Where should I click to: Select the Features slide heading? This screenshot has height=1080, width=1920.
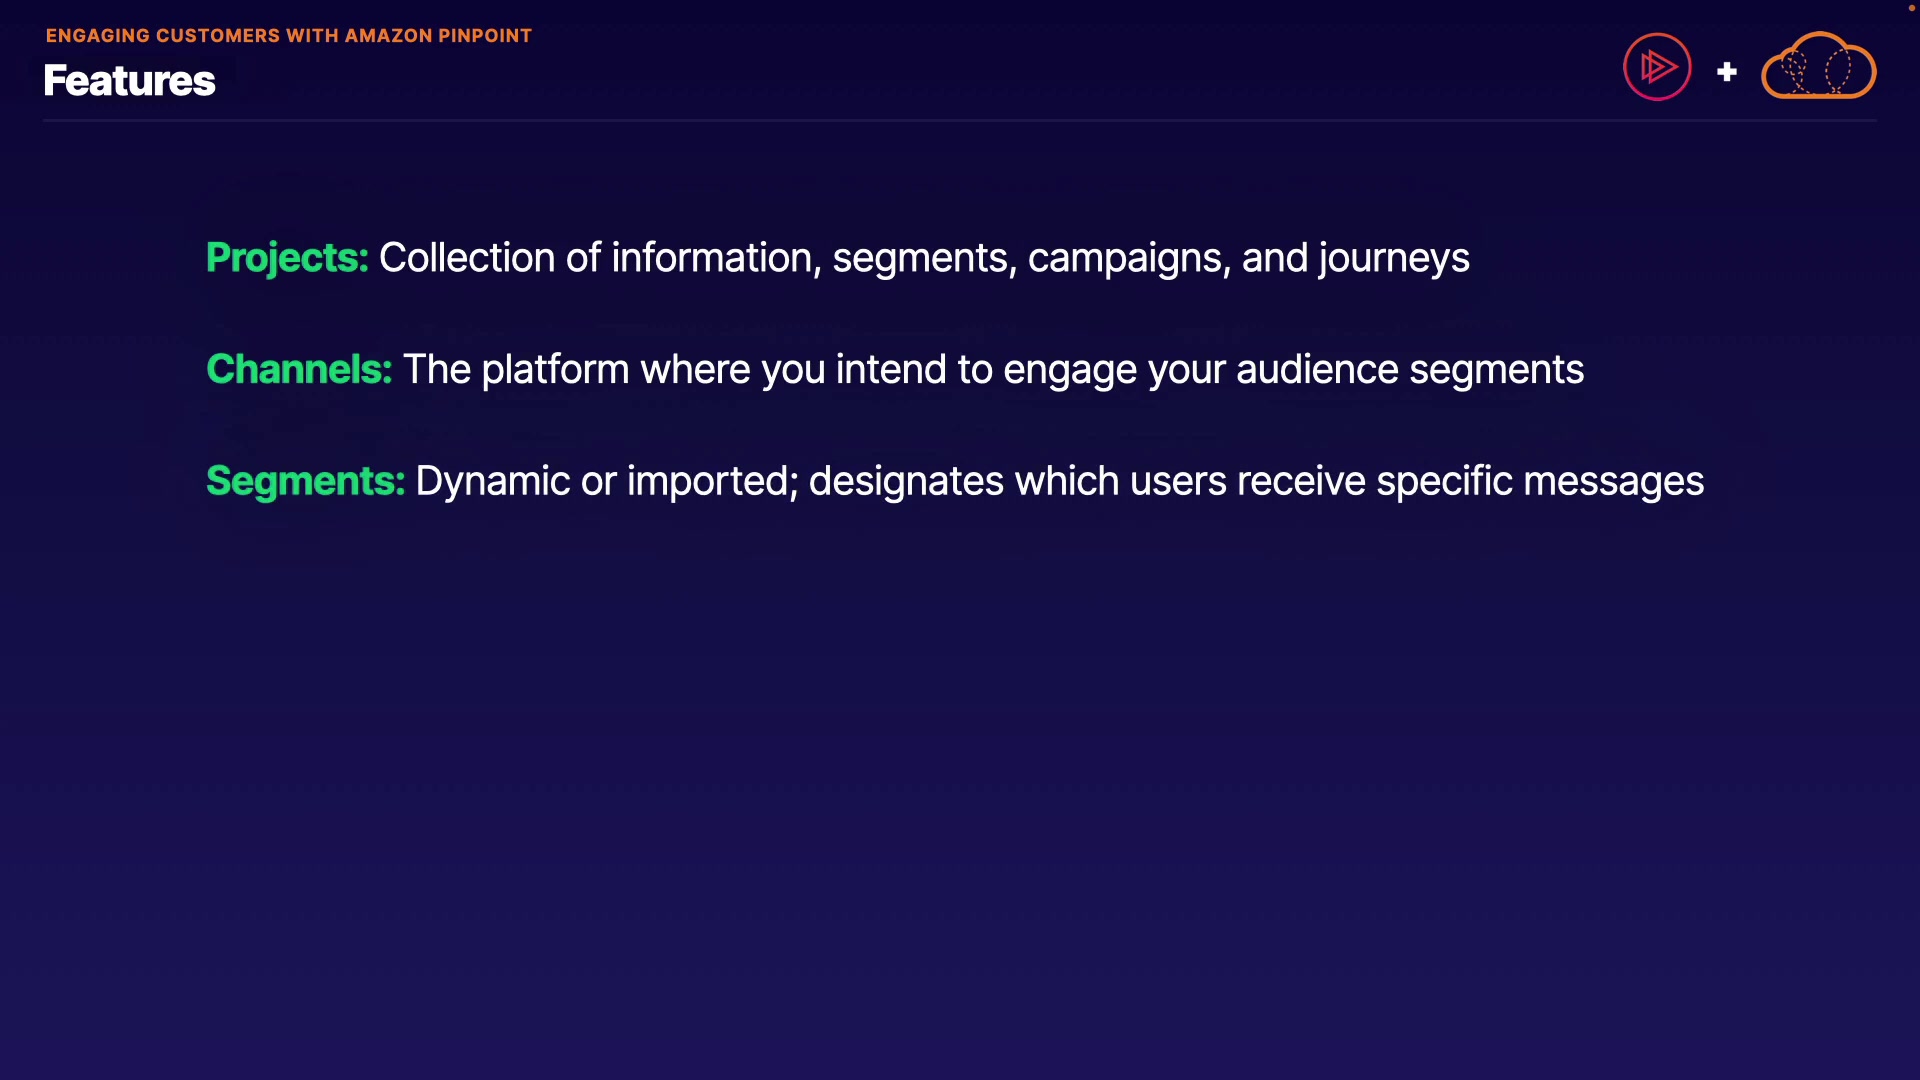[129, 81]
